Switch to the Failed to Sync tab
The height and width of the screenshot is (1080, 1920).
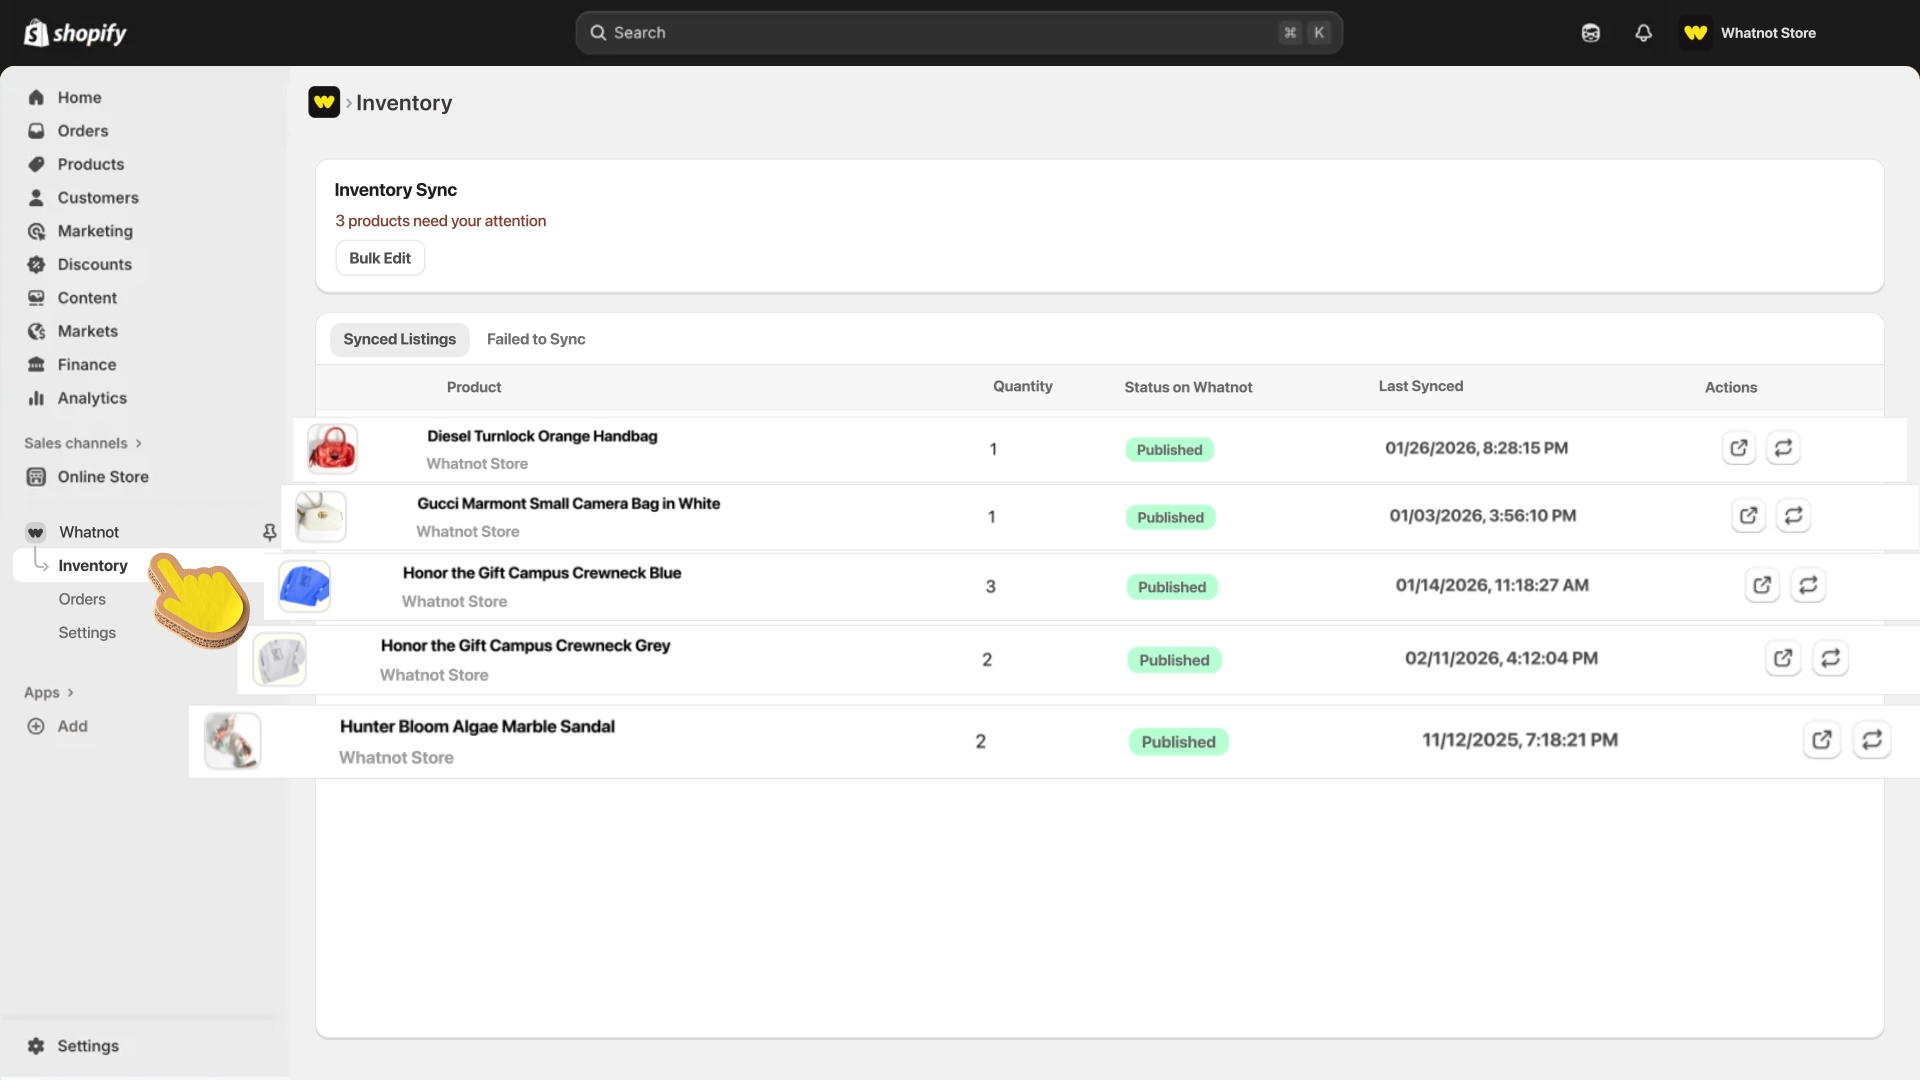pyautogui.click(x=536, y=339)
